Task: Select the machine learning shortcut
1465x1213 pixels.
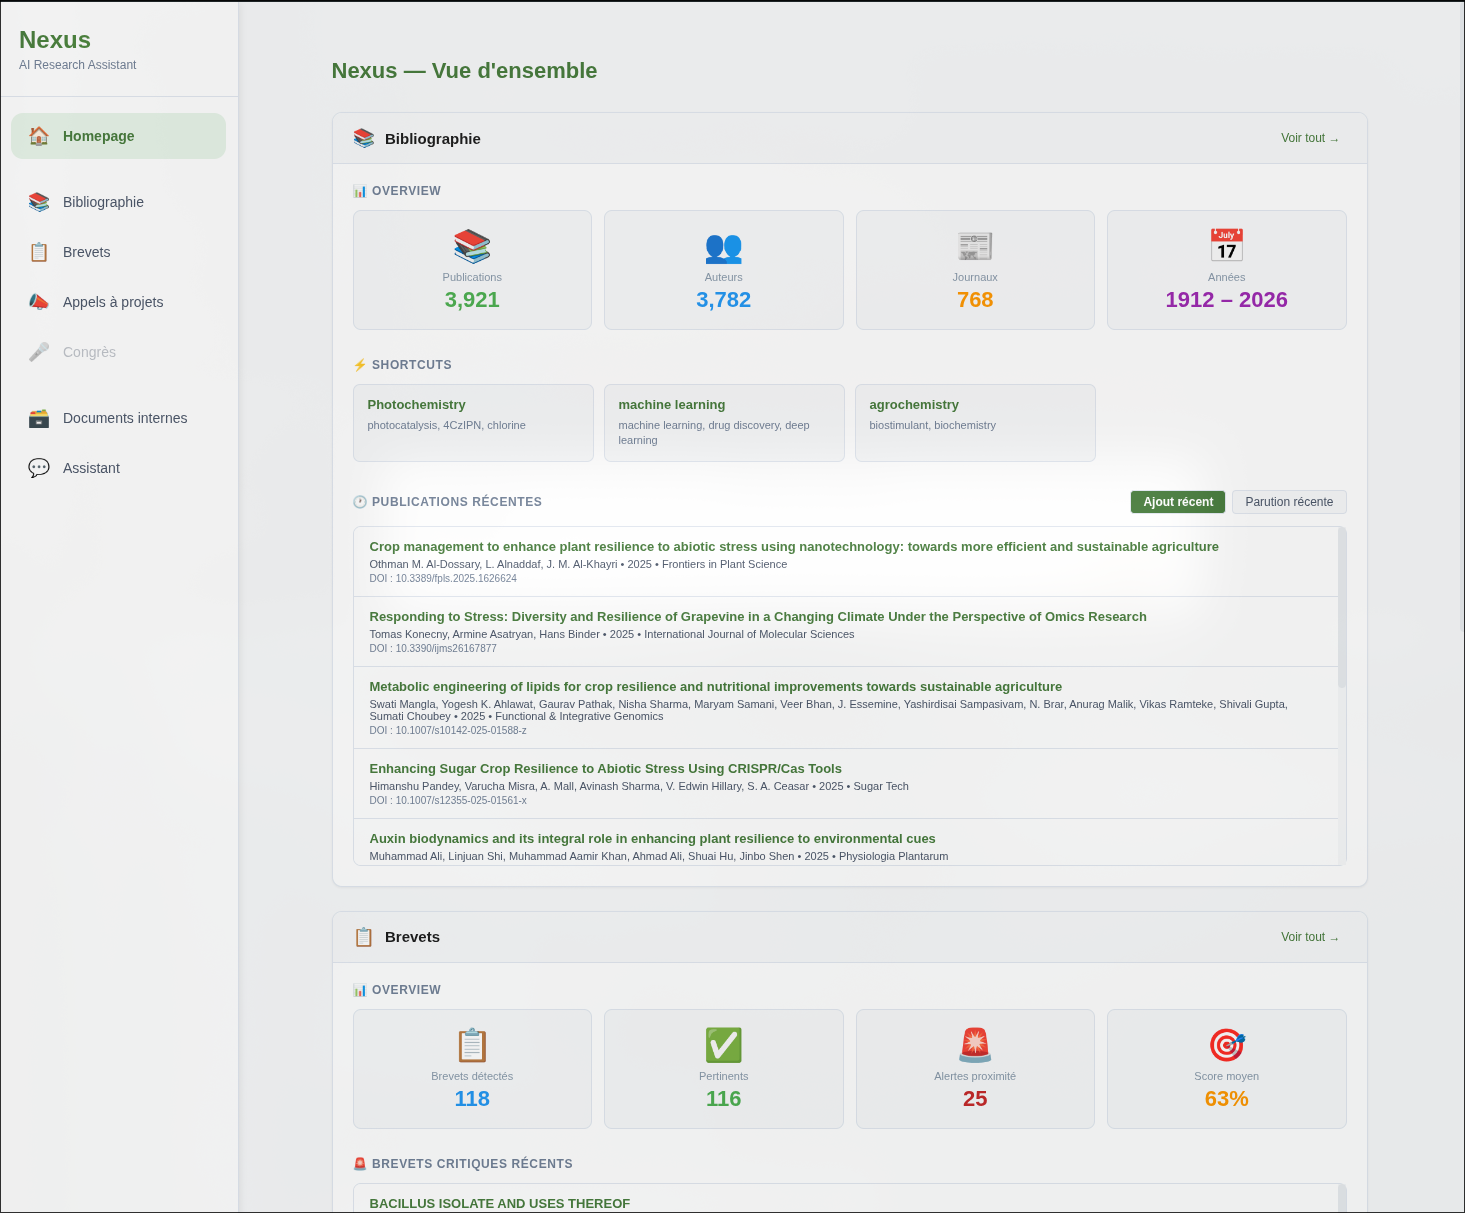Action: (723, 422)
